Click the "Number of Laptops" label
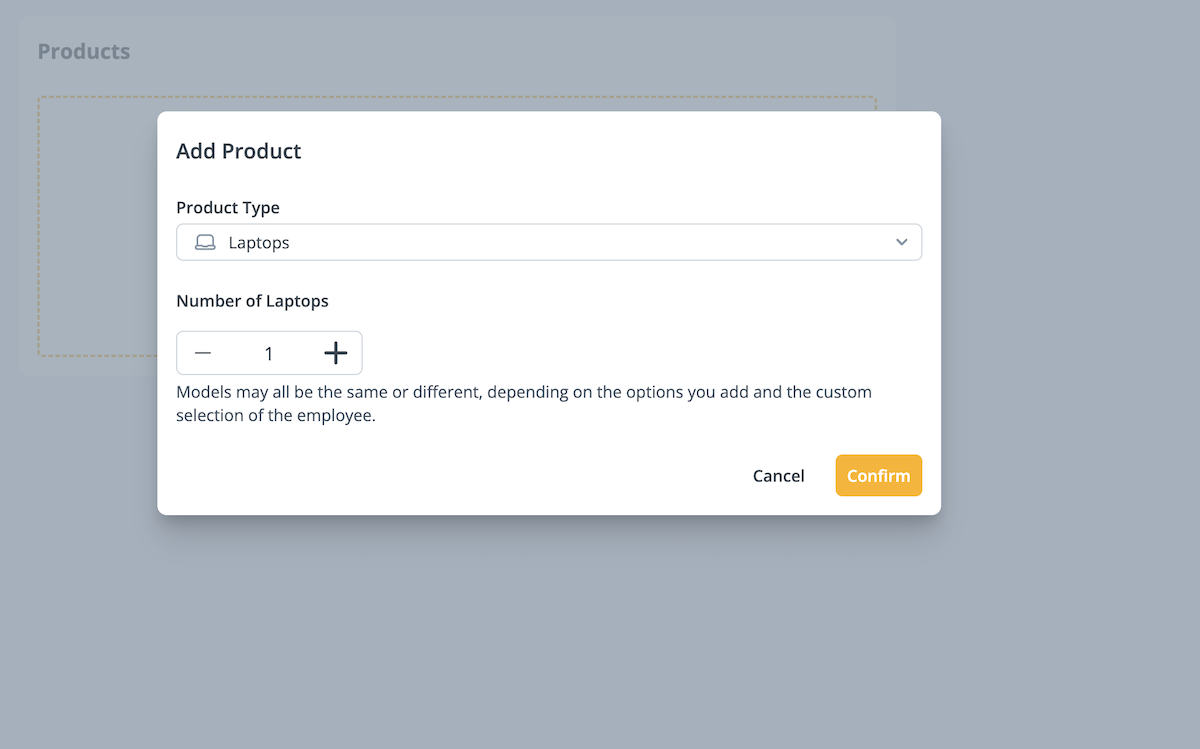 252,300
